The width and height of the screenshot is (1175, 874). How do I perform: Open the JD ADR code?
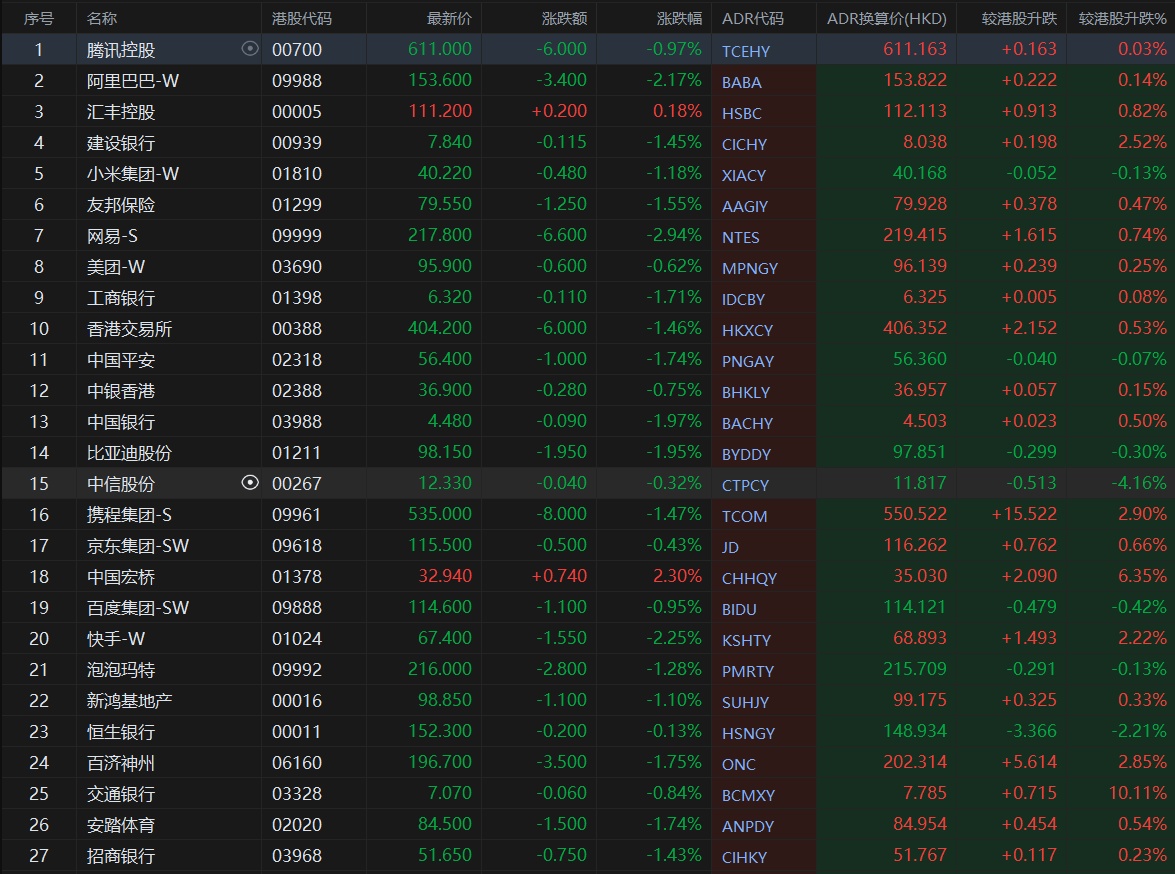point(730,547)
